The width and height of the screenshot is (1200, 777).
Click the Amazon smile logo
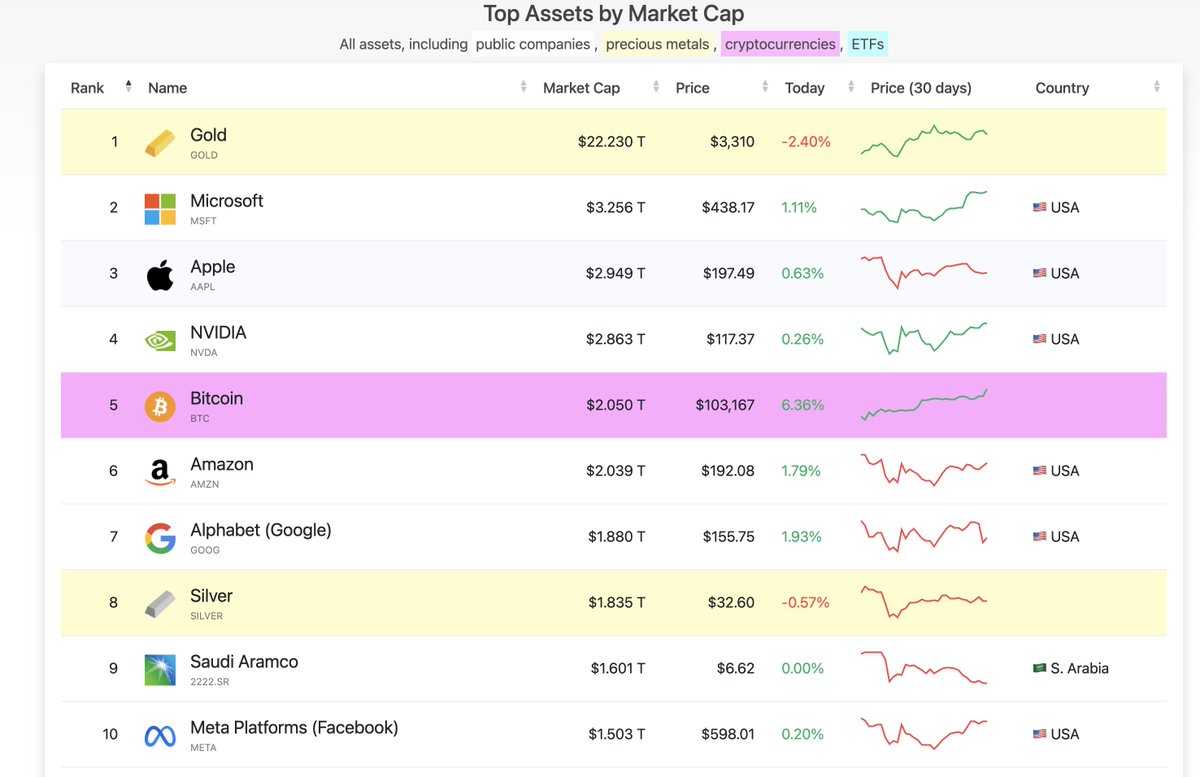click(159, 471)
